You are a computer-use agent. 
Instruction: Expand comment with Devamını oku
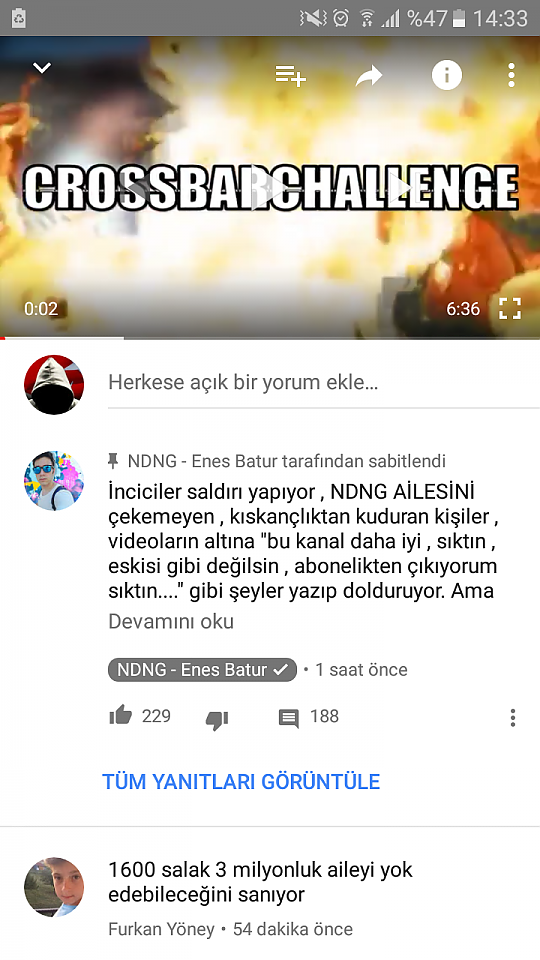(x=171, y=621)
